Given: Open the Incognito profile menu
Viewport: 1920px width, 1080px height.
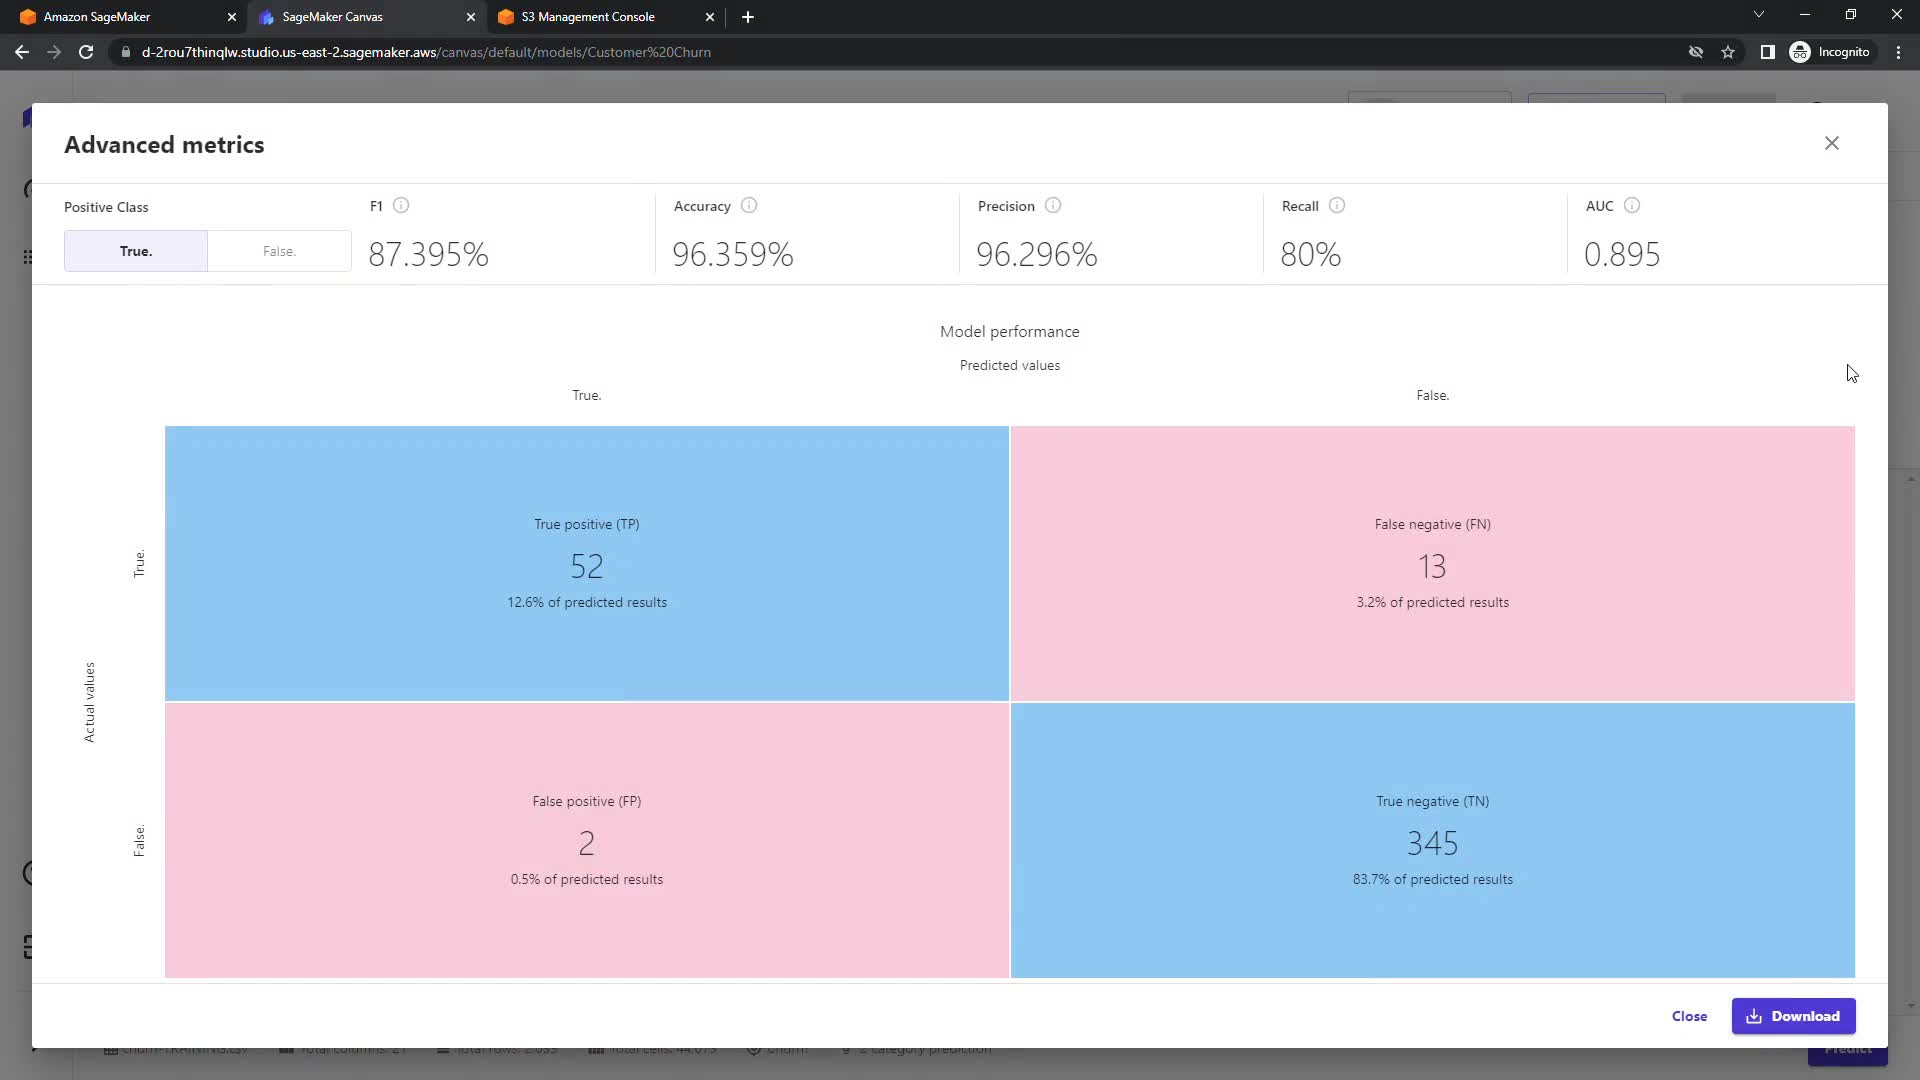Looking at the screenshot, I should tap(1830, 52).
